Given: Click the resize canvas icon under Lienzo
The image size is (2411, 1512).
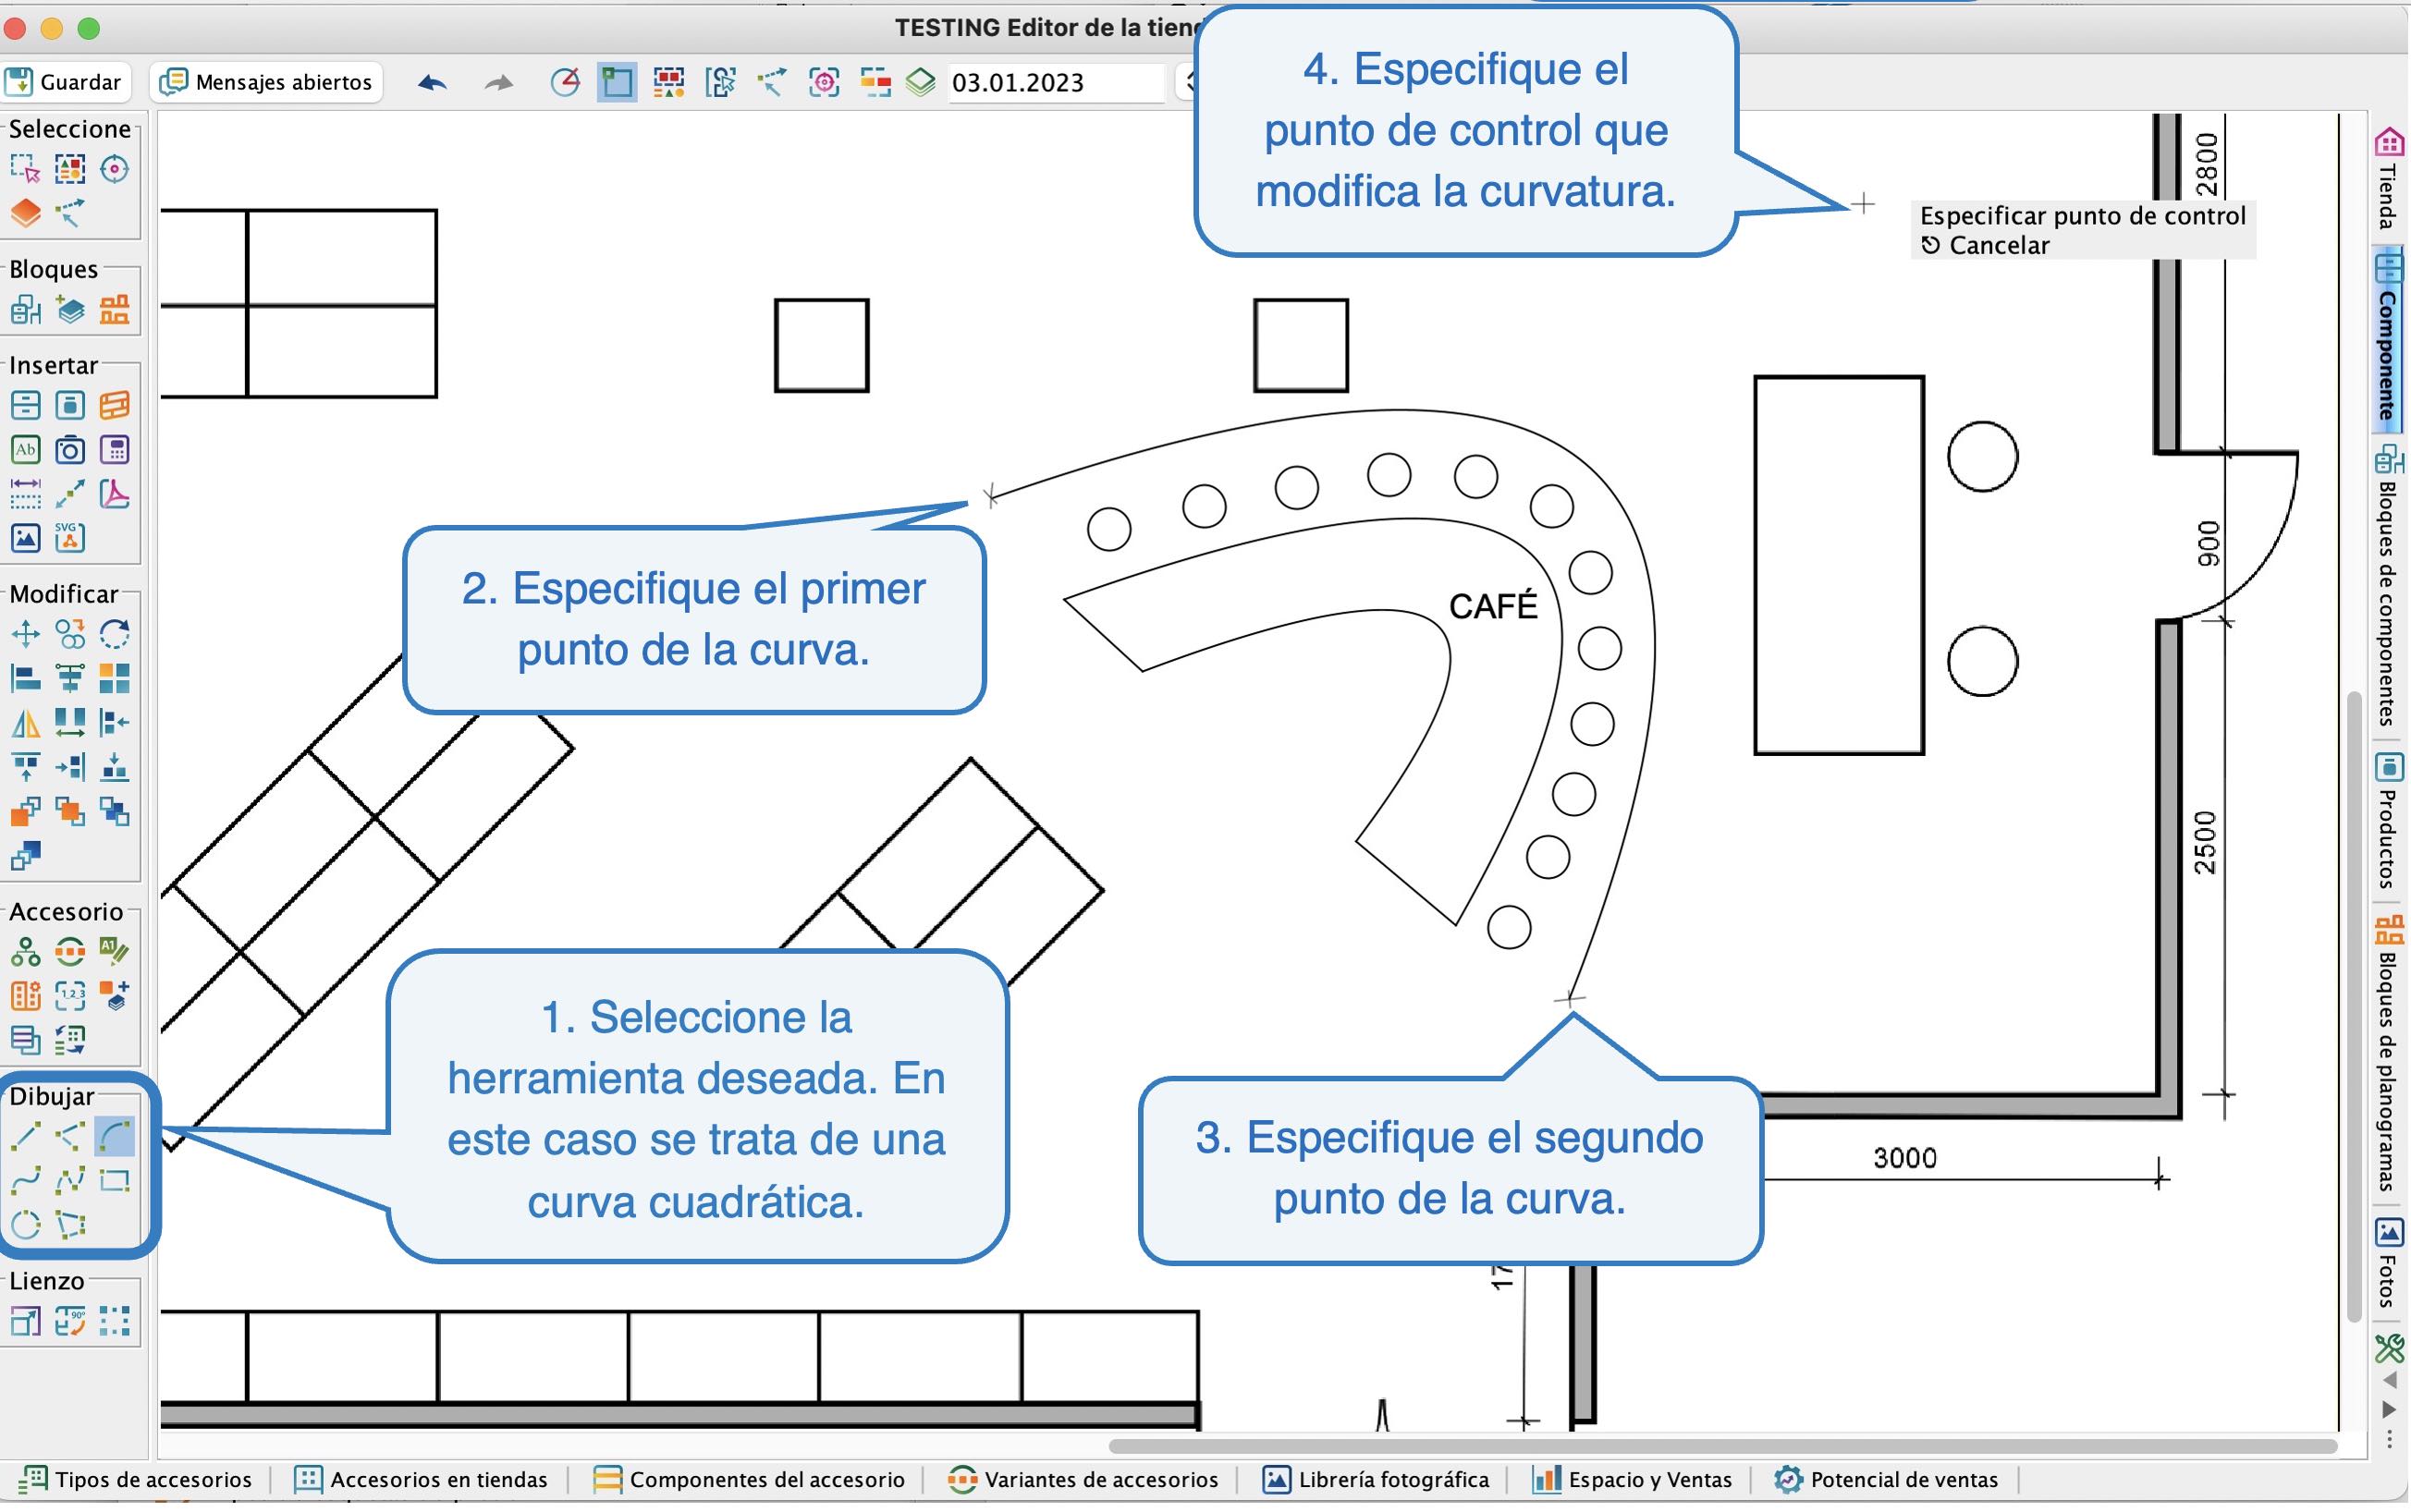Looking at the screenshot, I should pyautogui.click(x=25, y=1322).
